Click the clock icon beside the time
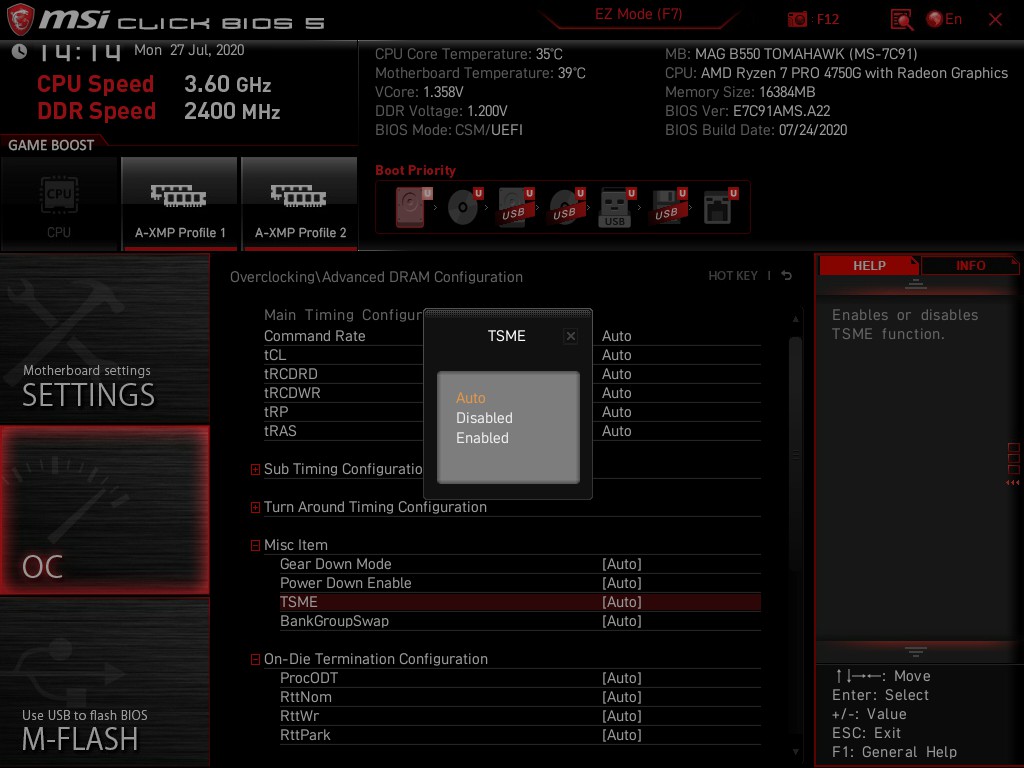This screenshot has height=768, width=1024. 20,52
